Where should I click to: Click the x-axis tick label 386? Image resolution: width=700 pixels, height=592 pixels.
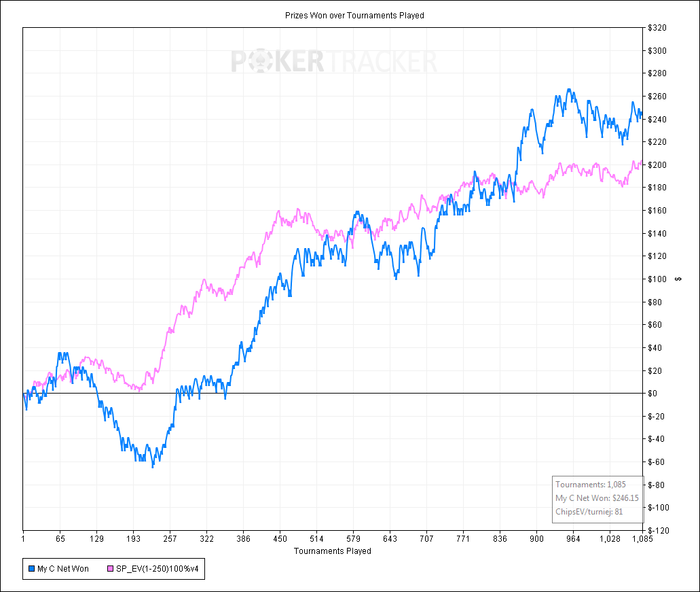pyautogui.click(x=243, y=539)
